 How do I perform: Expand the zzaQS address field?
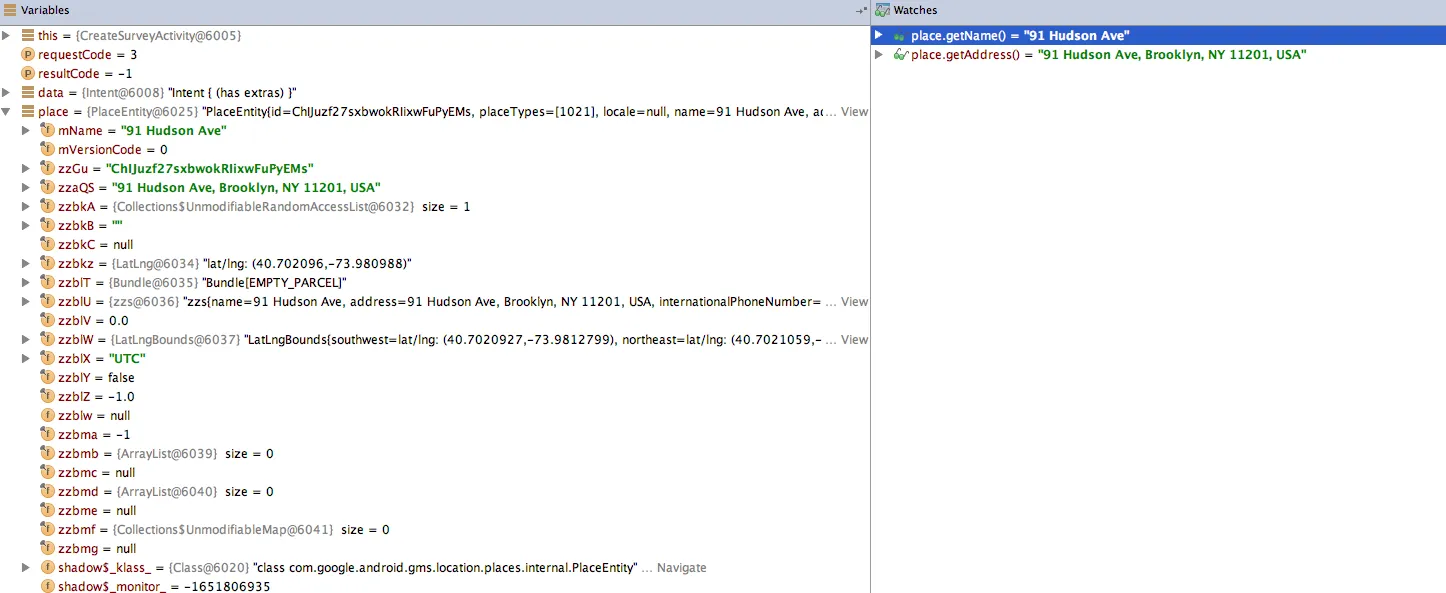(26, 187)
